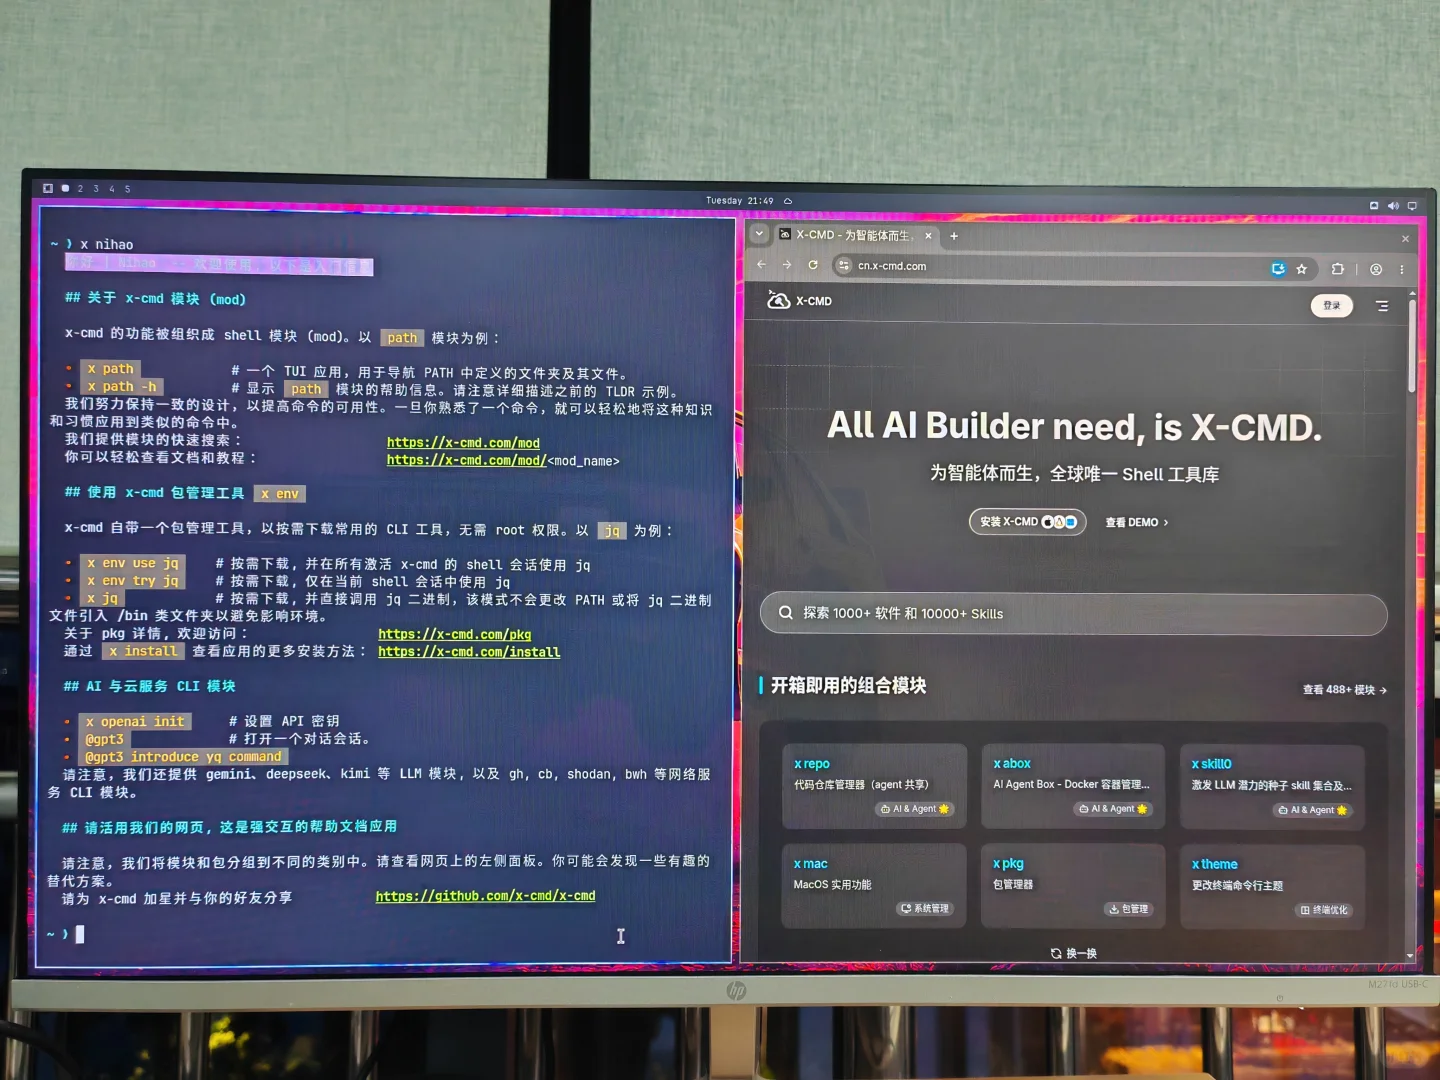Open the site hamburger menu

click(x=1382, y=306)
